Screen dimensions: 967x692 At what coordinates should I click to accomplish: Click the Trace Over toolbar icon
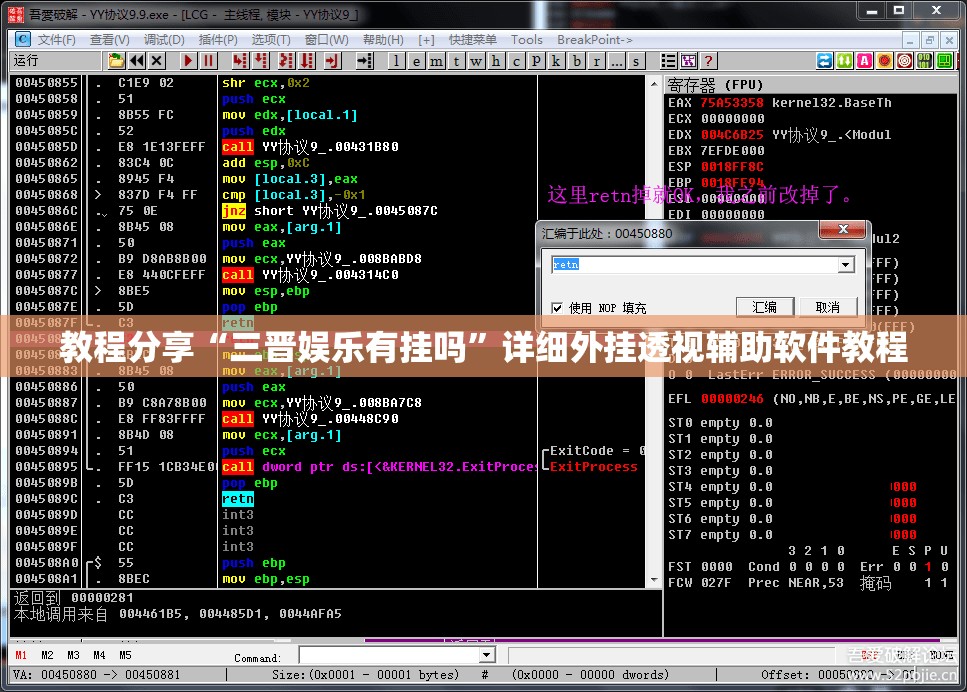[x=307, y=60]
